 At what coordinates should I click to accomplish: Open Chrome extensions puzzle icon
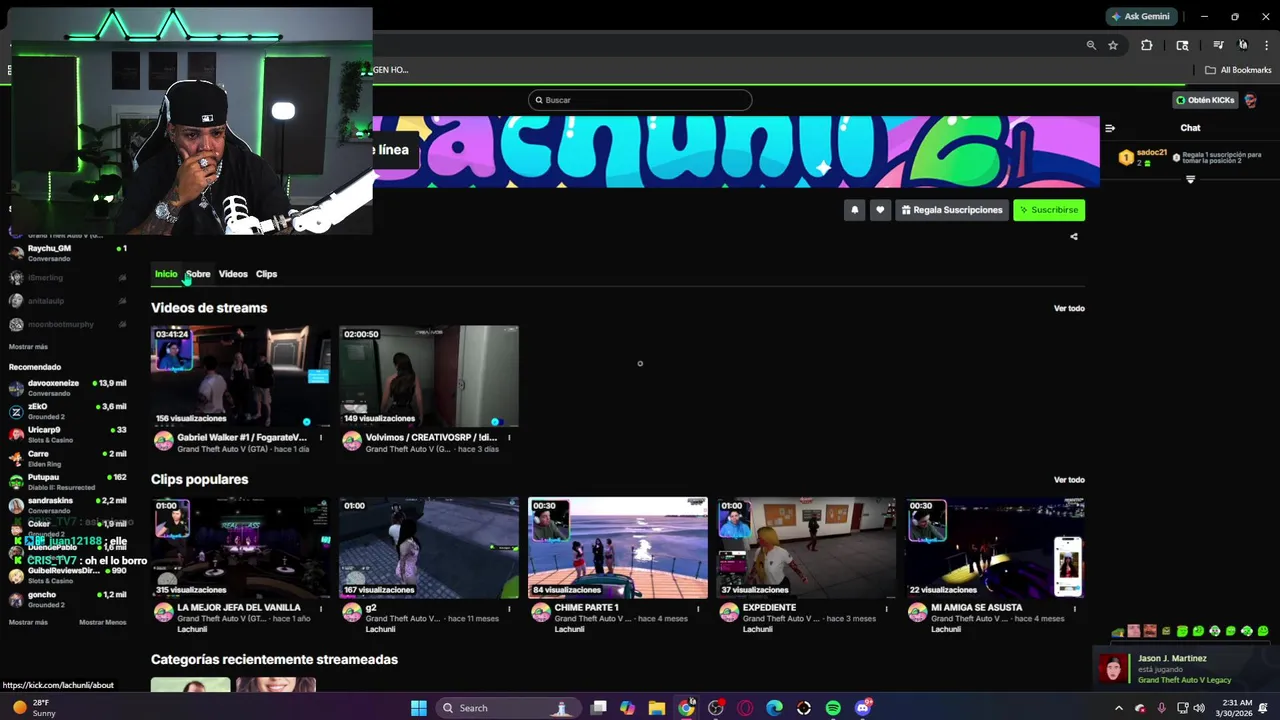point(1147,45)
